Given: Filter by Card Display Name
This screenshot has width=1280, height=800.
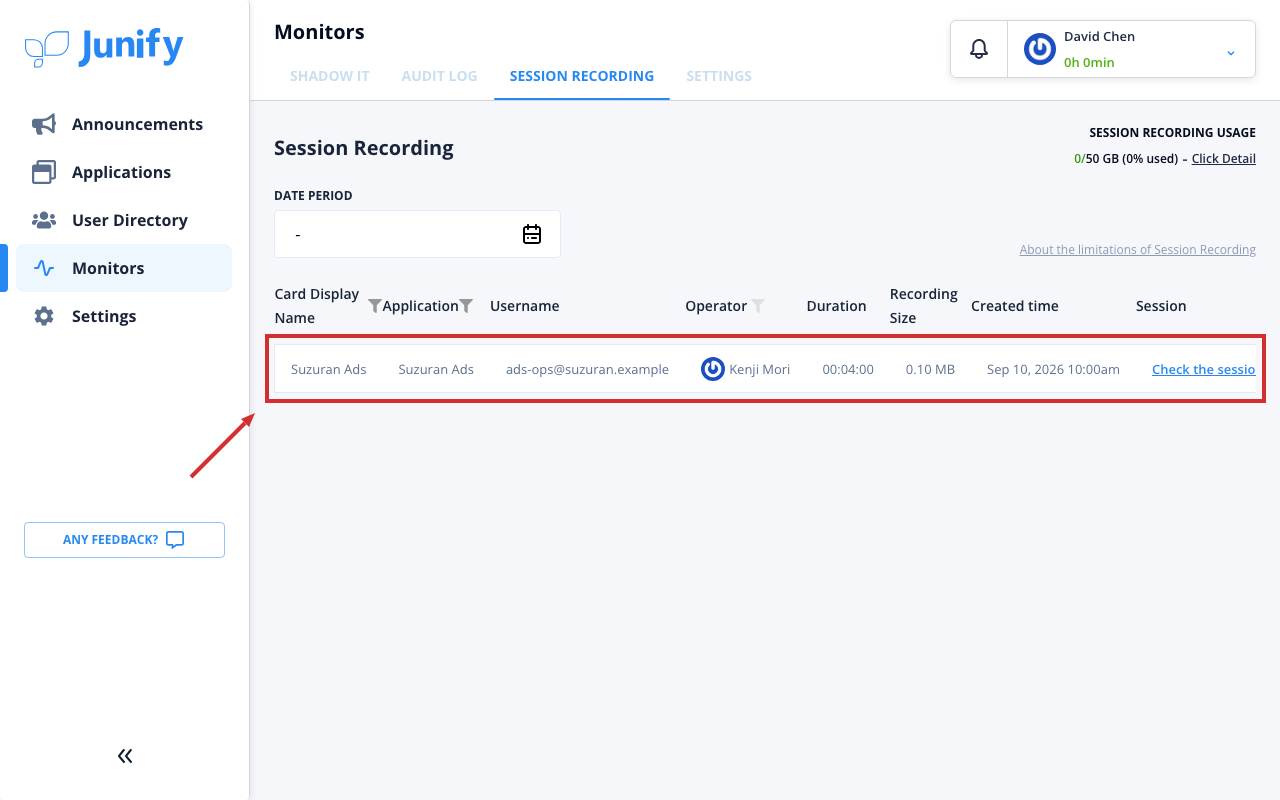Looking at the screenshot, I should [375, 306].
